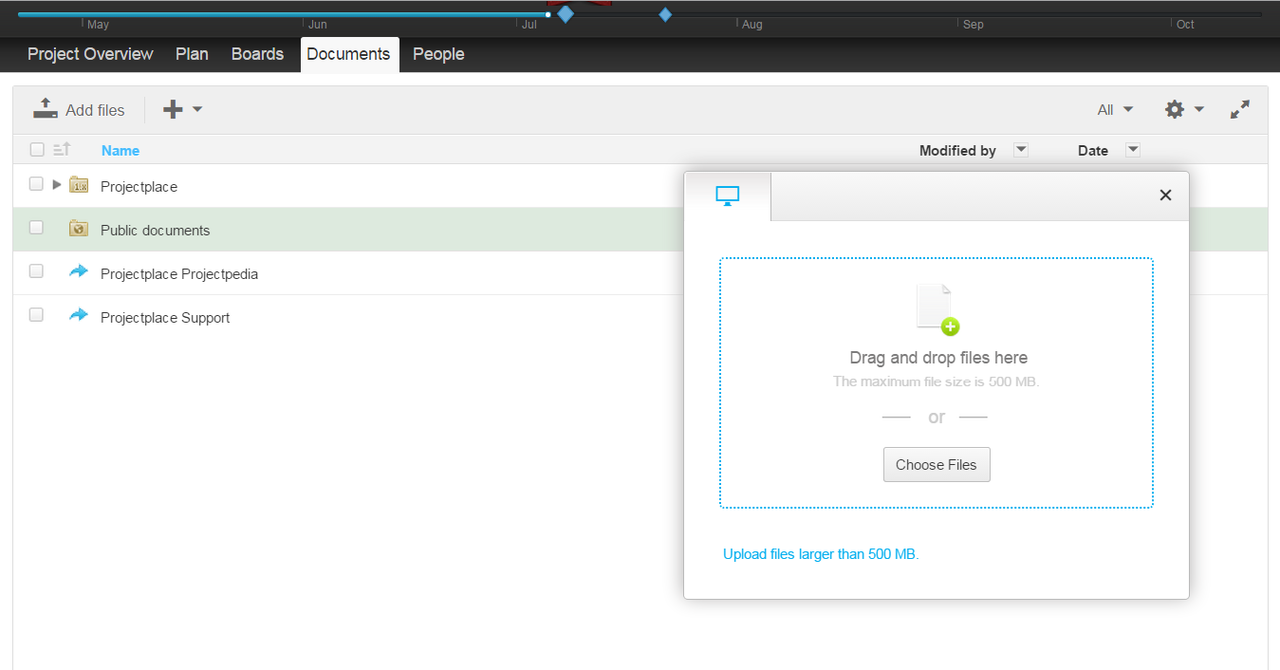This screenshot has width=1280, height=670.
Task: Select the Public documents checkbox
Action: coord(37,228)
